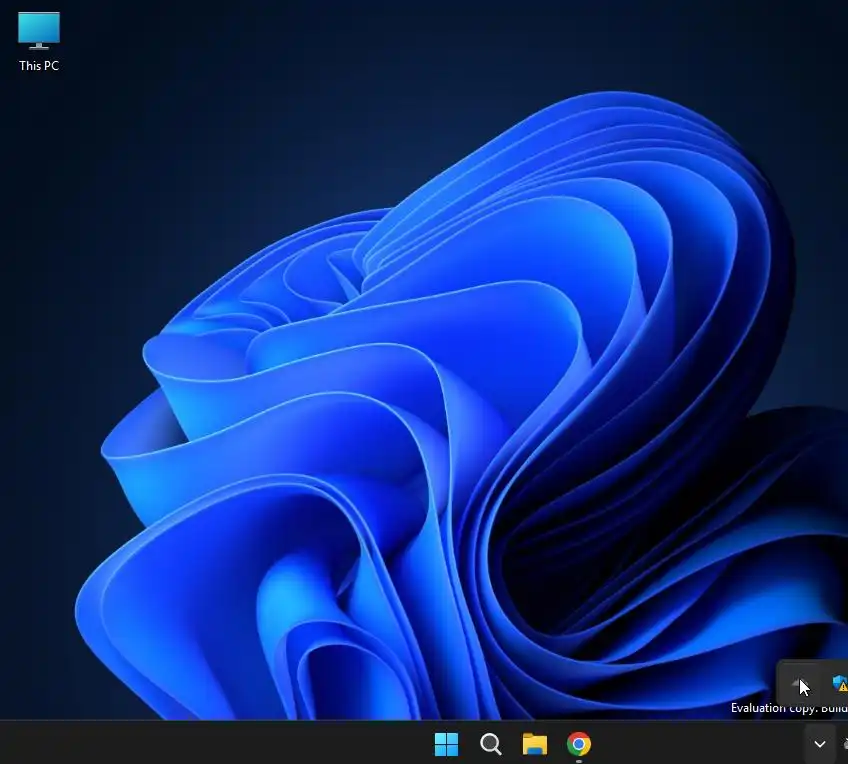Open Windows Security shield in tray flyout
The height and width of the screenshot is (764, 848).
pyautogui.click(x=840, y=683)
